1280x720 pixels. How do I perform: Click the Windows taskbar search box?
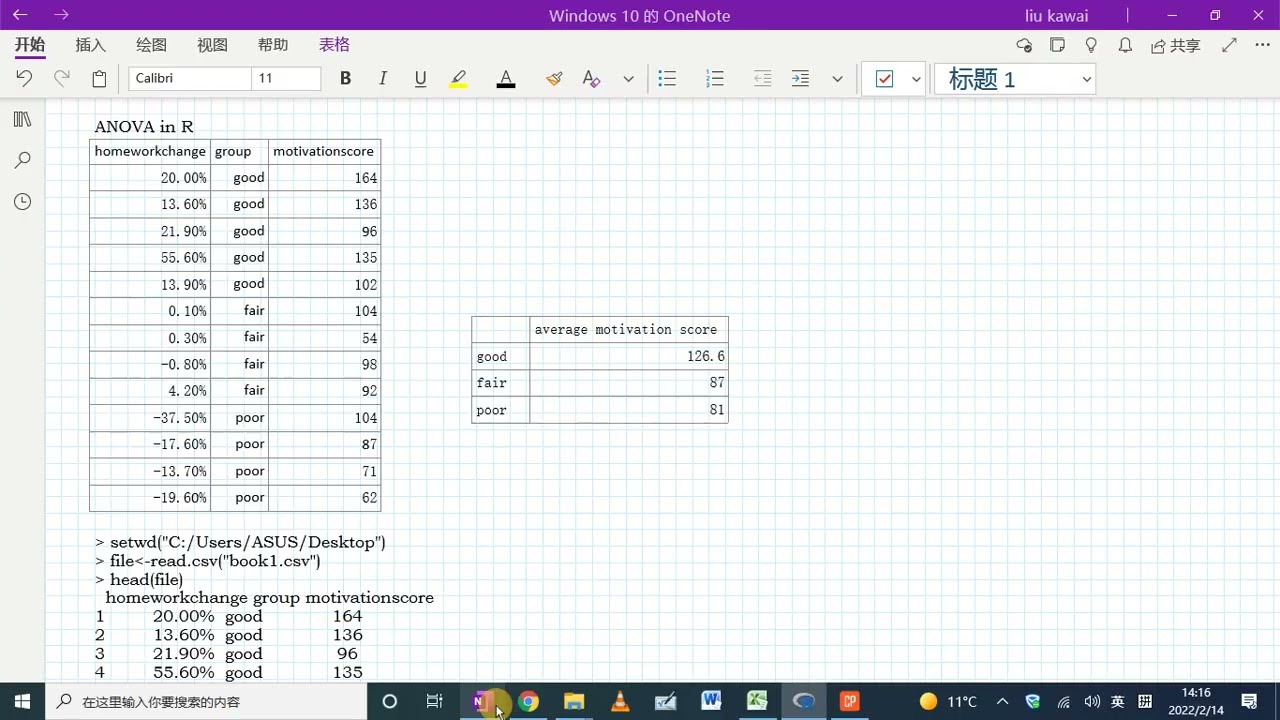pos(206,701)
